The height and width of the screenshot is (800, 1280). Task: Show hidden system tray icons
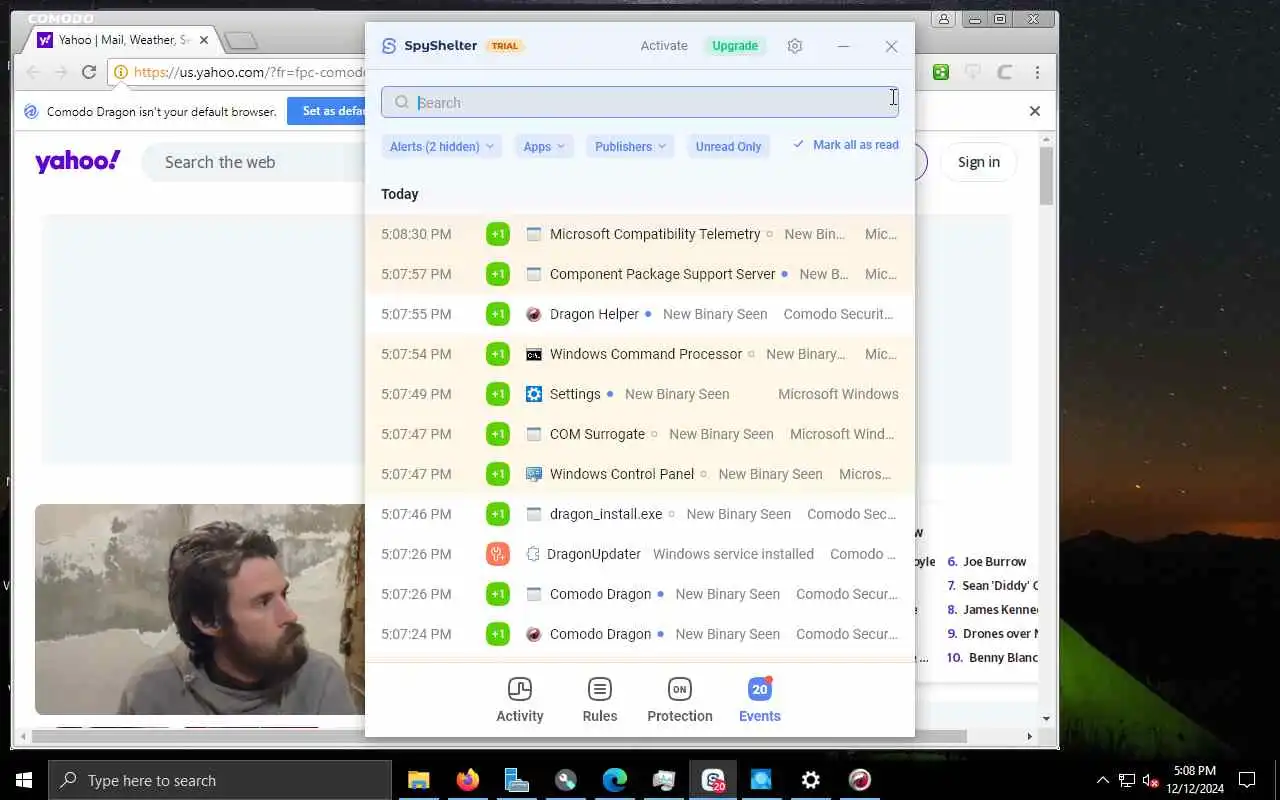[x=1103, y=780]
